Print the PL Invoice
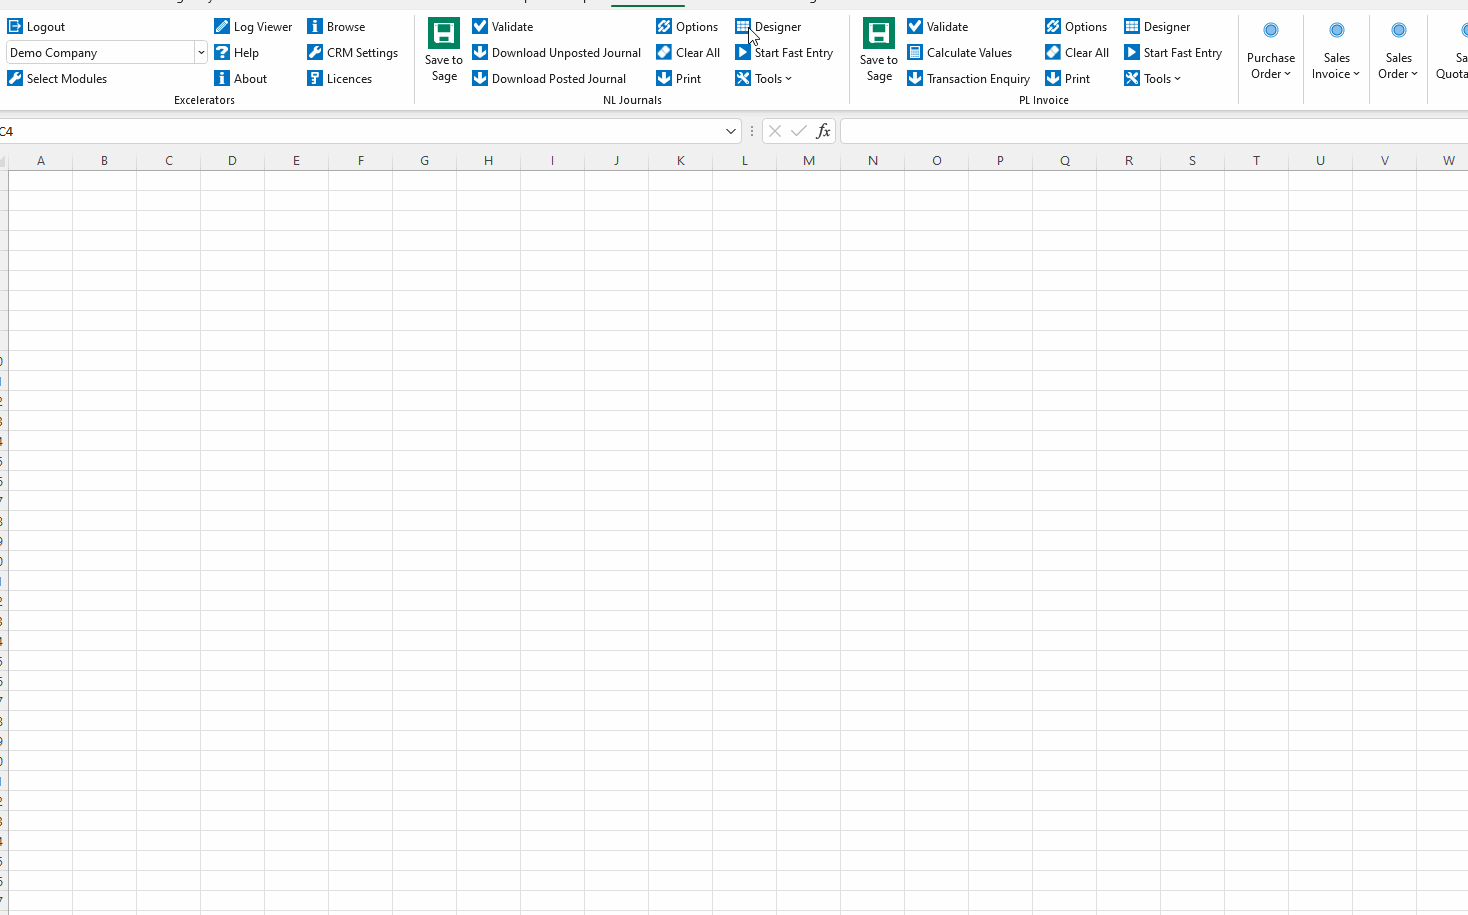This screenshot has height=915, width=1468. pyautogui.click(x=1068, y=79)
